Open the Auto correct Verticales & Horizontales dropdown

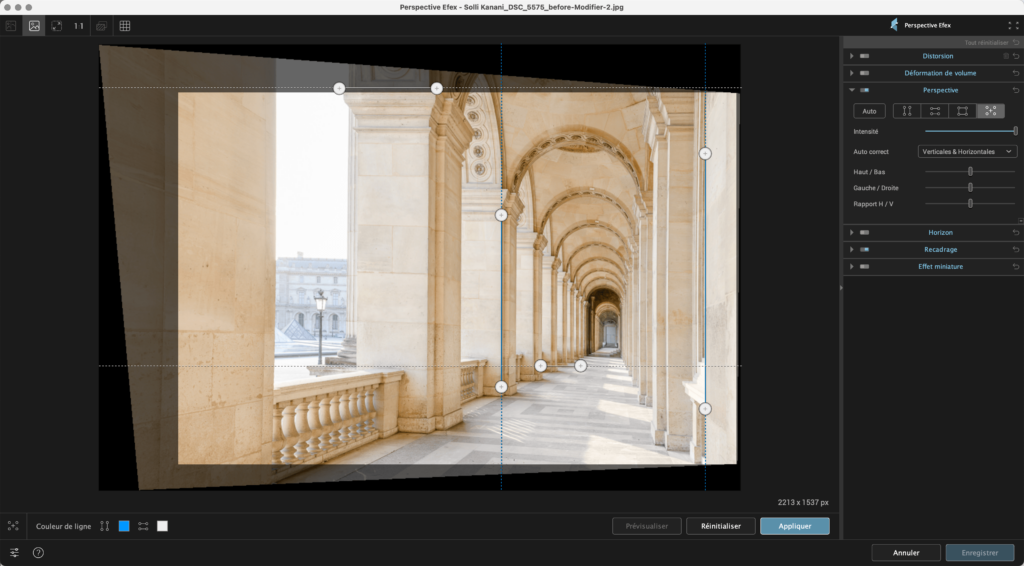click(967, 151)
